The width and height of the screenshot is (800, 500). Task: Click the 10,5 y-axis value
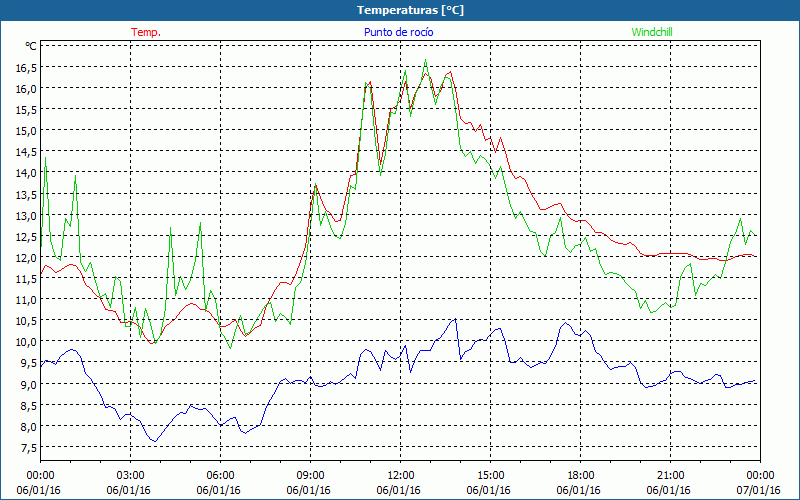point(27,321)
